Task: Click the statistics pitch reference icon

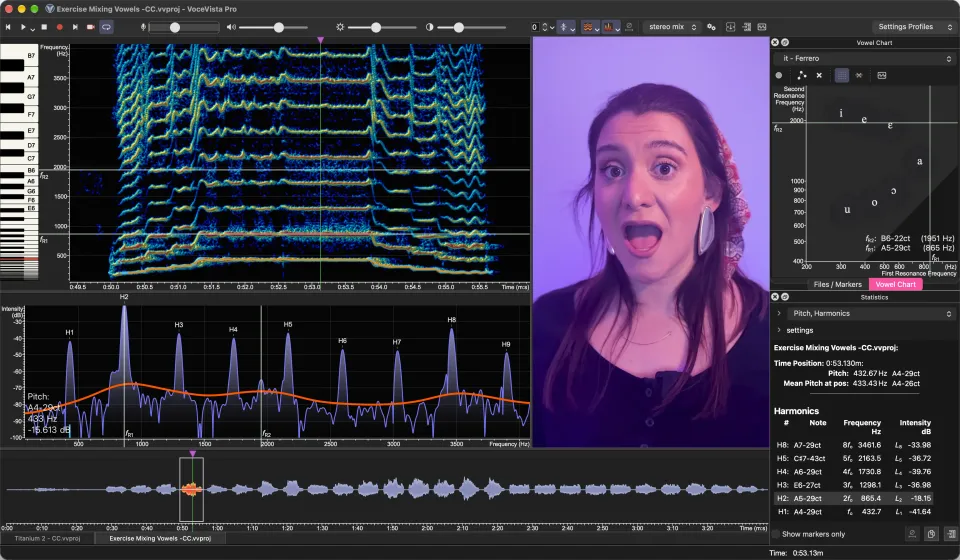Action: [x=912, y=534]
